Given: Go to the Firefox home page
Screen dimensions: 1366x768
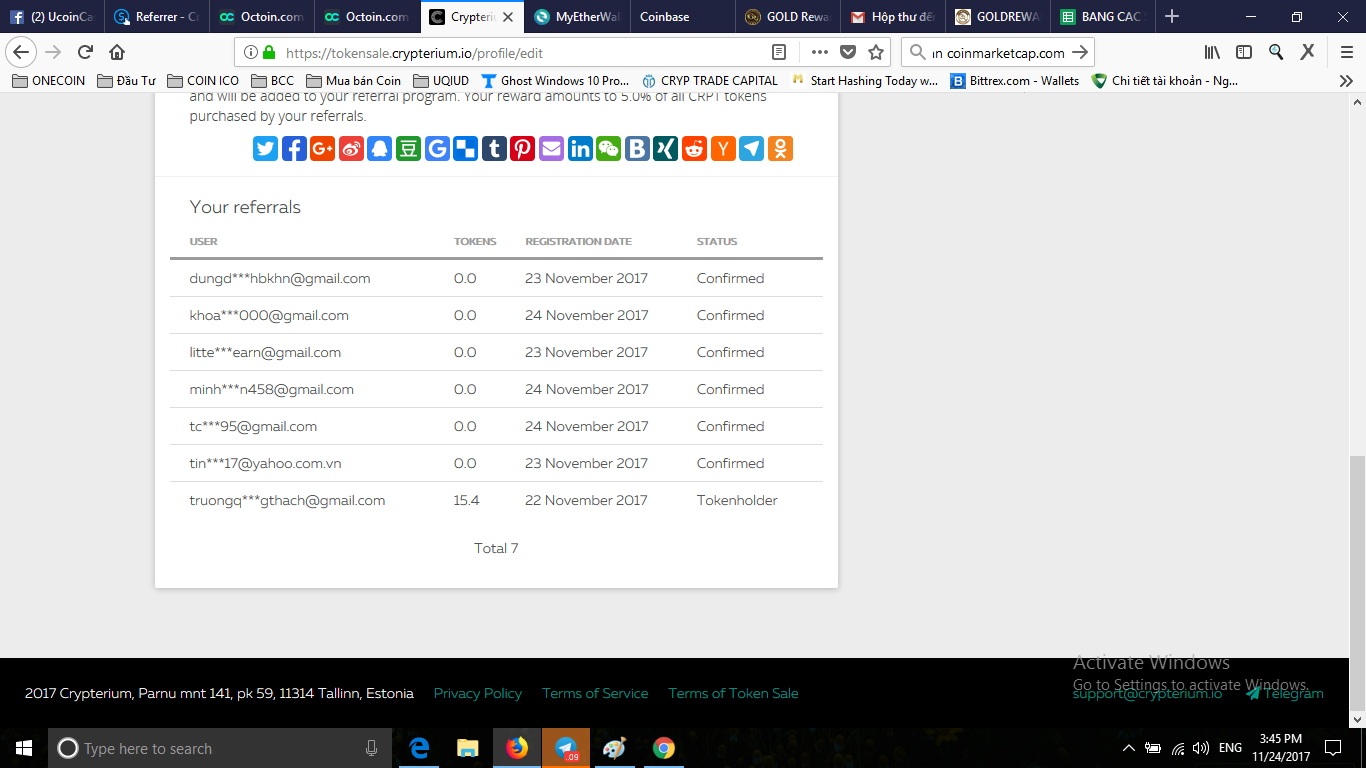Looking at the screenshot, I should pos(117,52).
